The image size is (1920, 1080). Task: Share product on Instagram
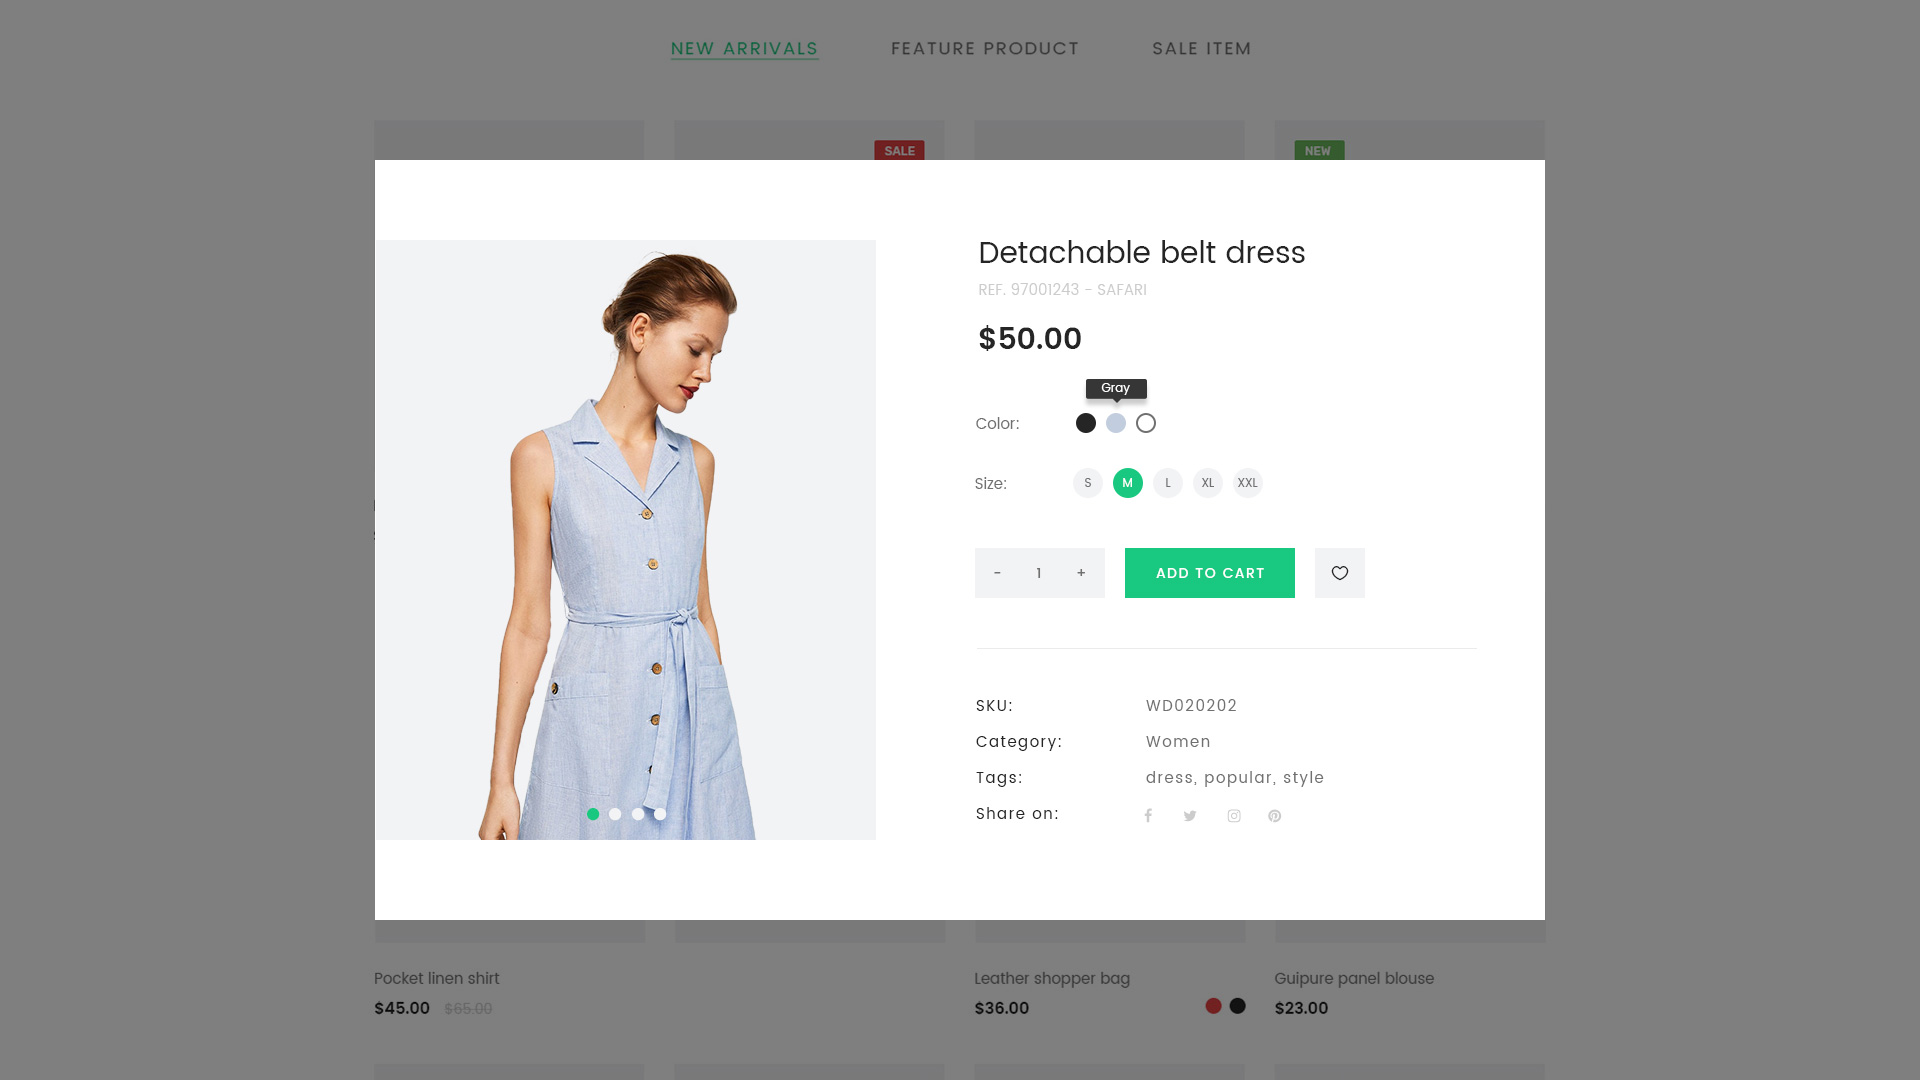1234,816
